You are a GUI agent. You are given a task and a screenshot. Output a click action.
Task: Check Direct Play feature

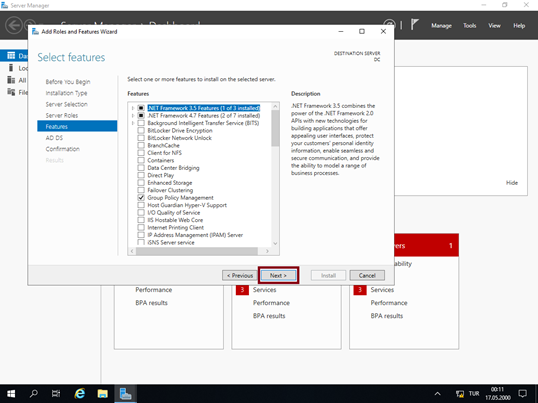tap(141, 175)
